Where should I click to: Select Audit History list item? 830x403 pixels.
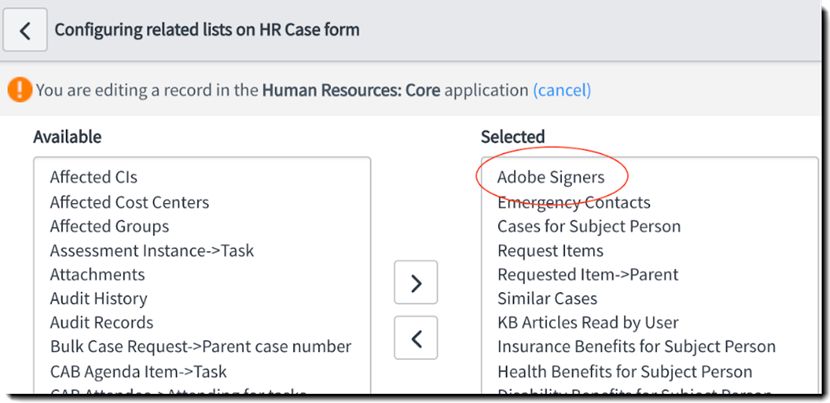tap(98, 299)
